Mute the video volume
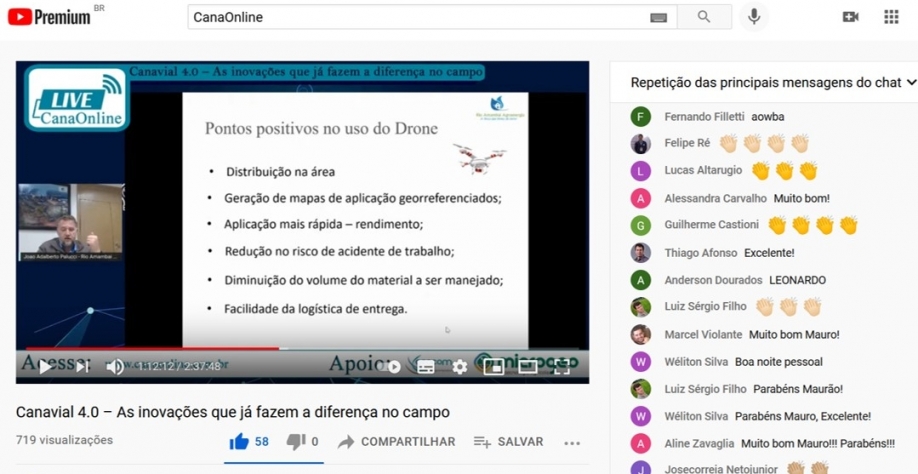 tap(115, 367)
